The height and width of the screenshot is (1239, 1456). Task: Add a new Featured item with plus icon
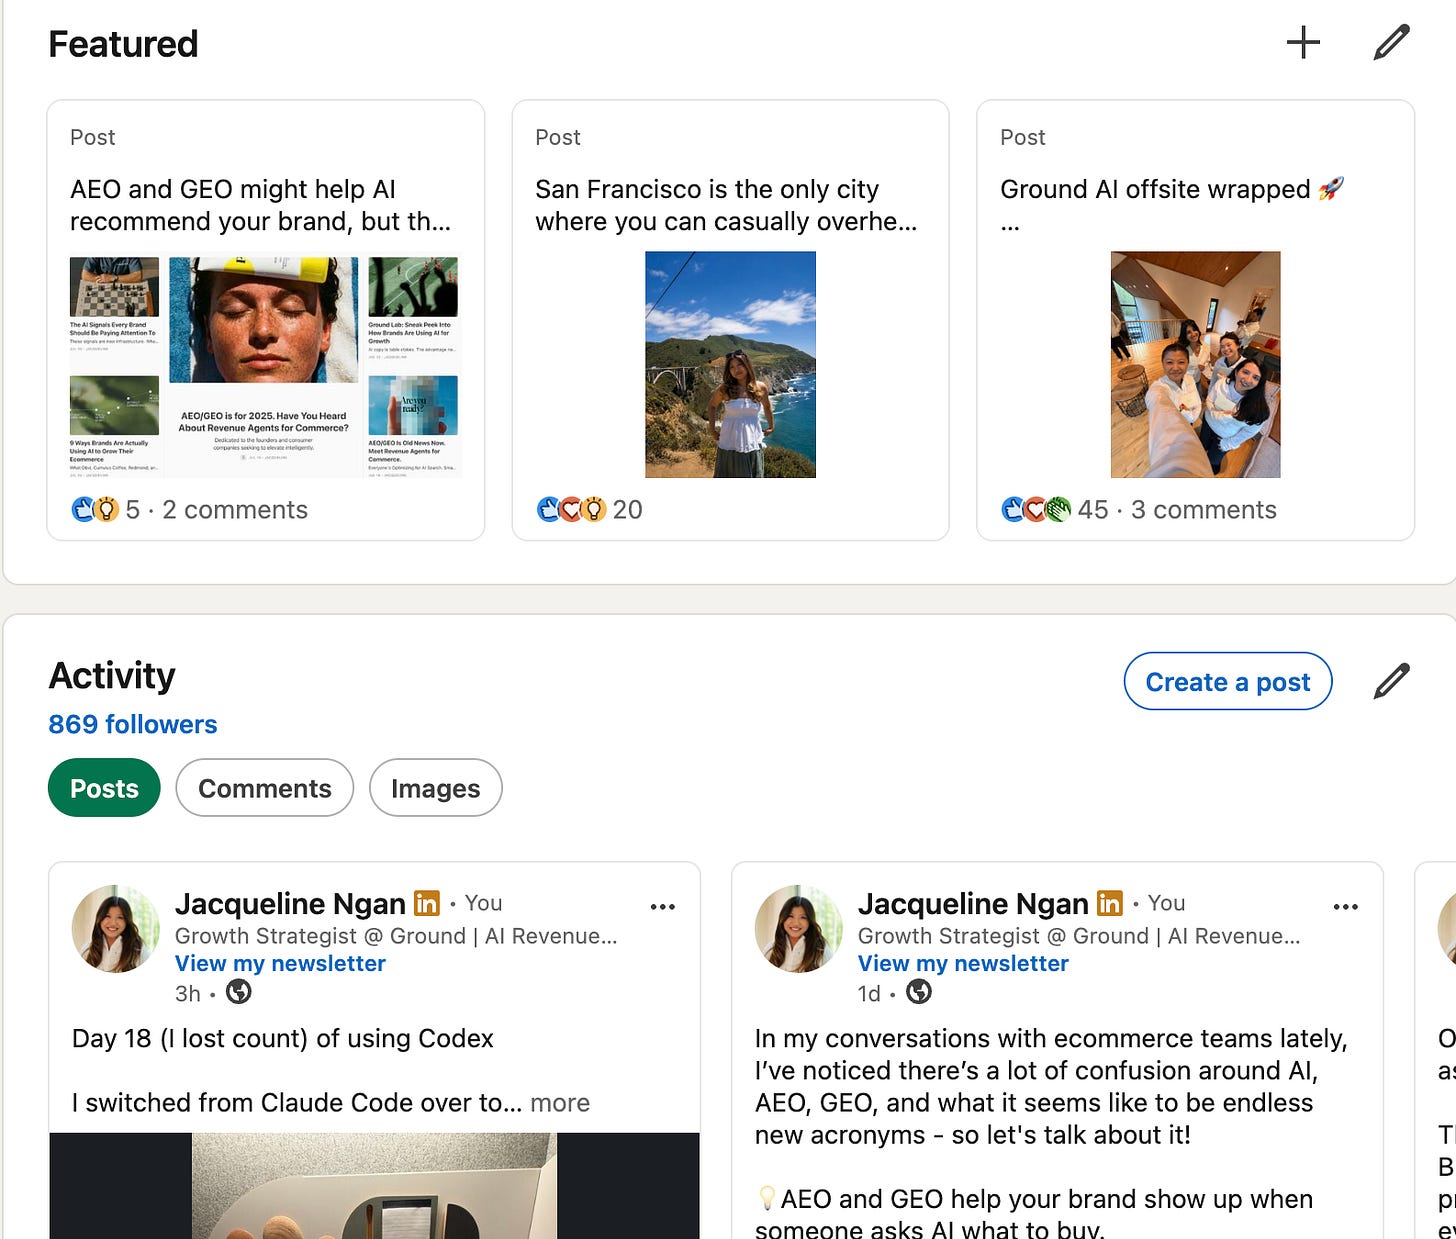1303,42
